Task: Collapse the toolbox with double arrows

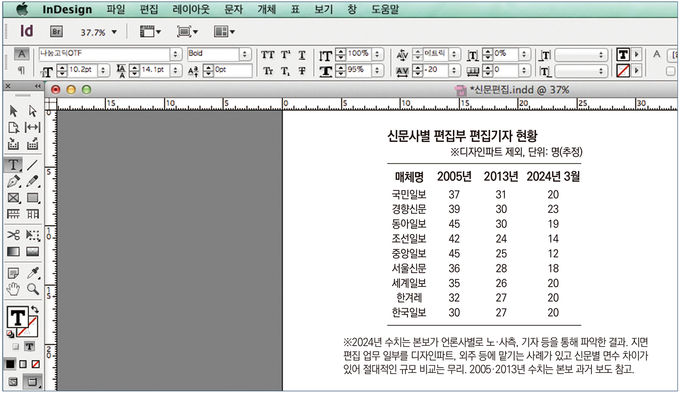Action: 38,86
